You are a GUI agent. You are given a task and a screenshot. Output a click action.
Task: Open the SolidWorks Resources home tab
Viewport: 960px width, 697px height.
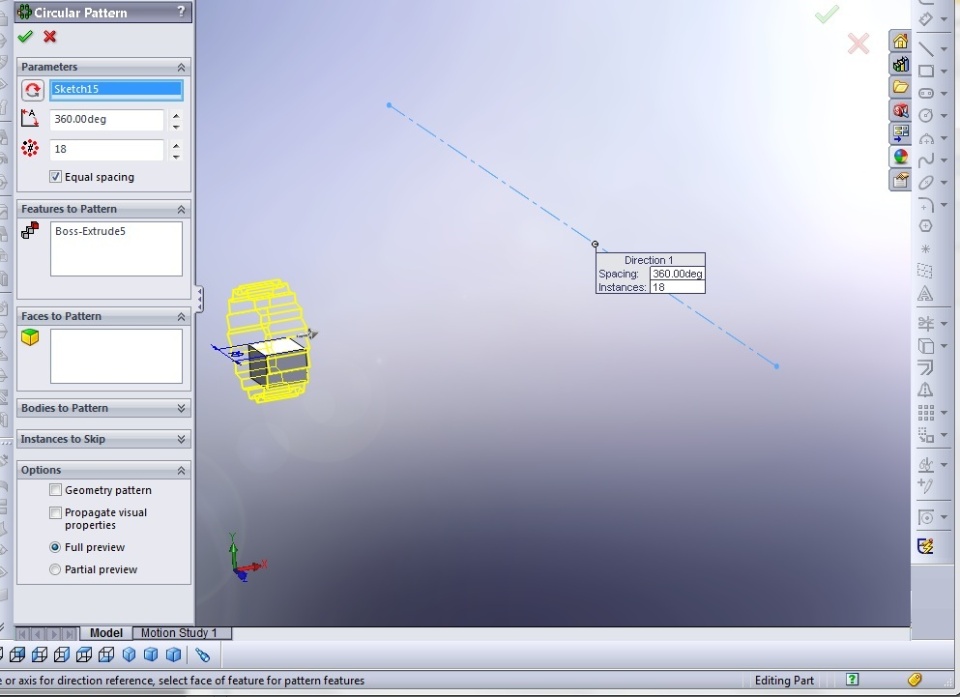tap(900, 41)
